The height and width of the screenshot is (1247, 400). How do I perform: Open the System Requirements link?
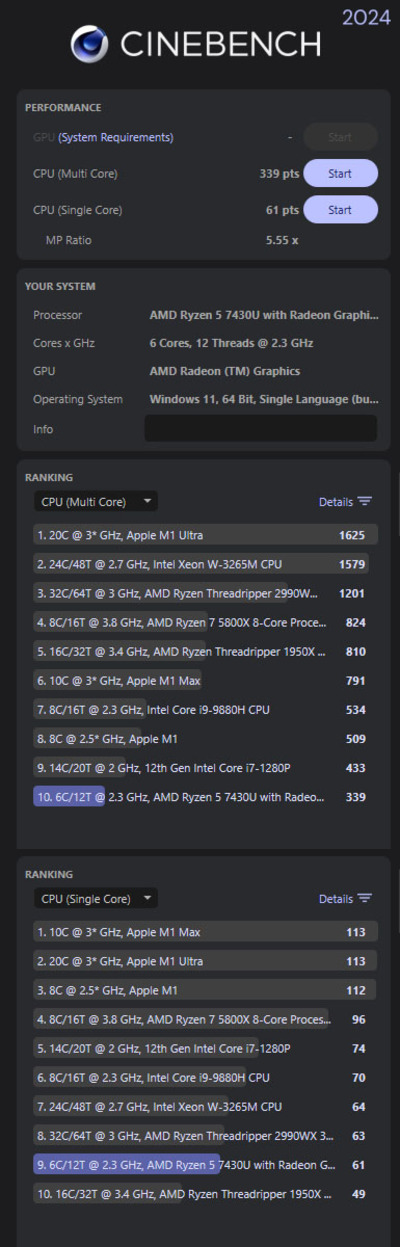[x=116, y=138]
